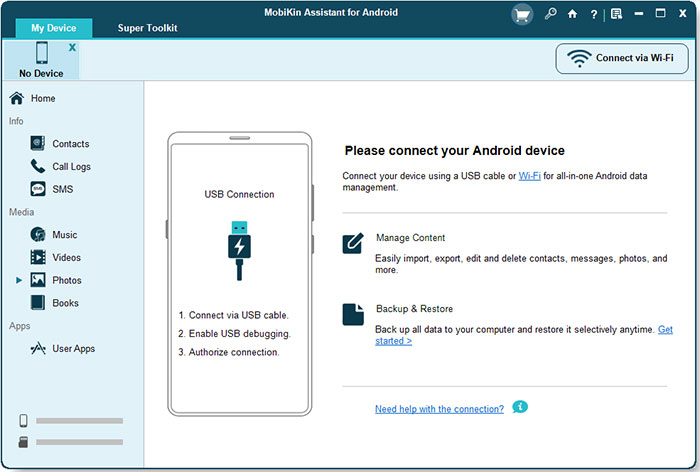The width and height of the screenshot is (700, 472).
Task: Click the Call Logs phone icon
Action: tap(38, 166)
